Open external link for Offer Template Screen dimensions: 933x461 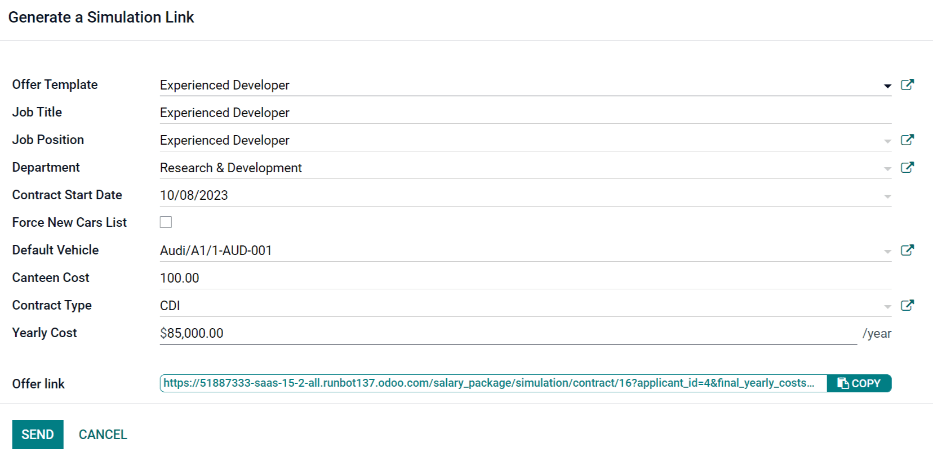[907, 86]
